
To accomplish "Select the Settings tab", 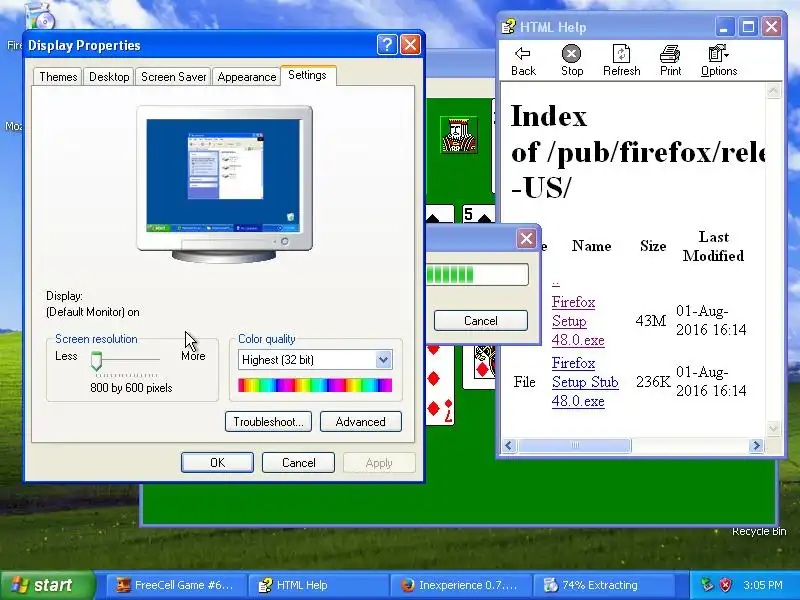I will click(x=307, y=75).
